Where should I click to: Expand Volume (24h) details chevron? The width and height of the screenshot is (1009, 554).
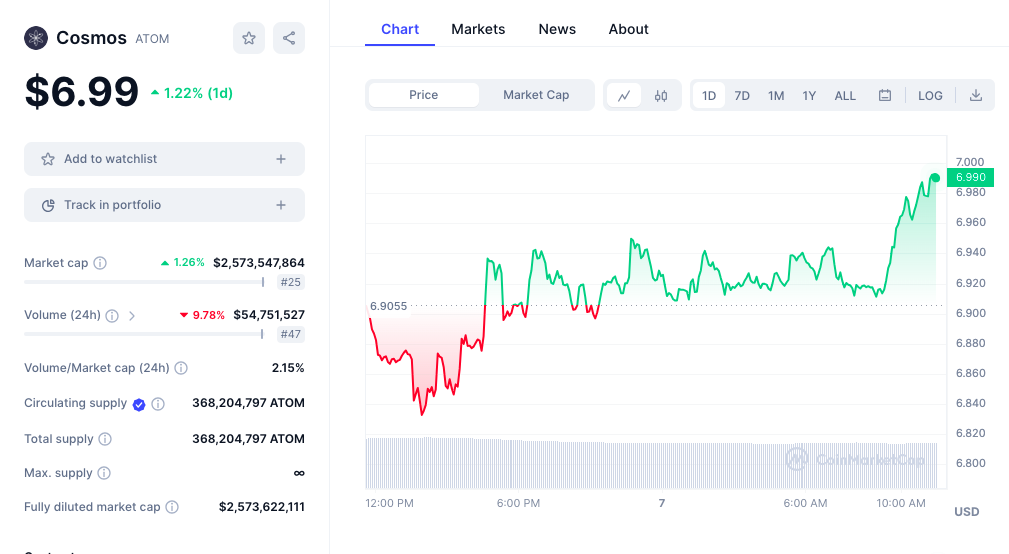click(x=131, y=315)
